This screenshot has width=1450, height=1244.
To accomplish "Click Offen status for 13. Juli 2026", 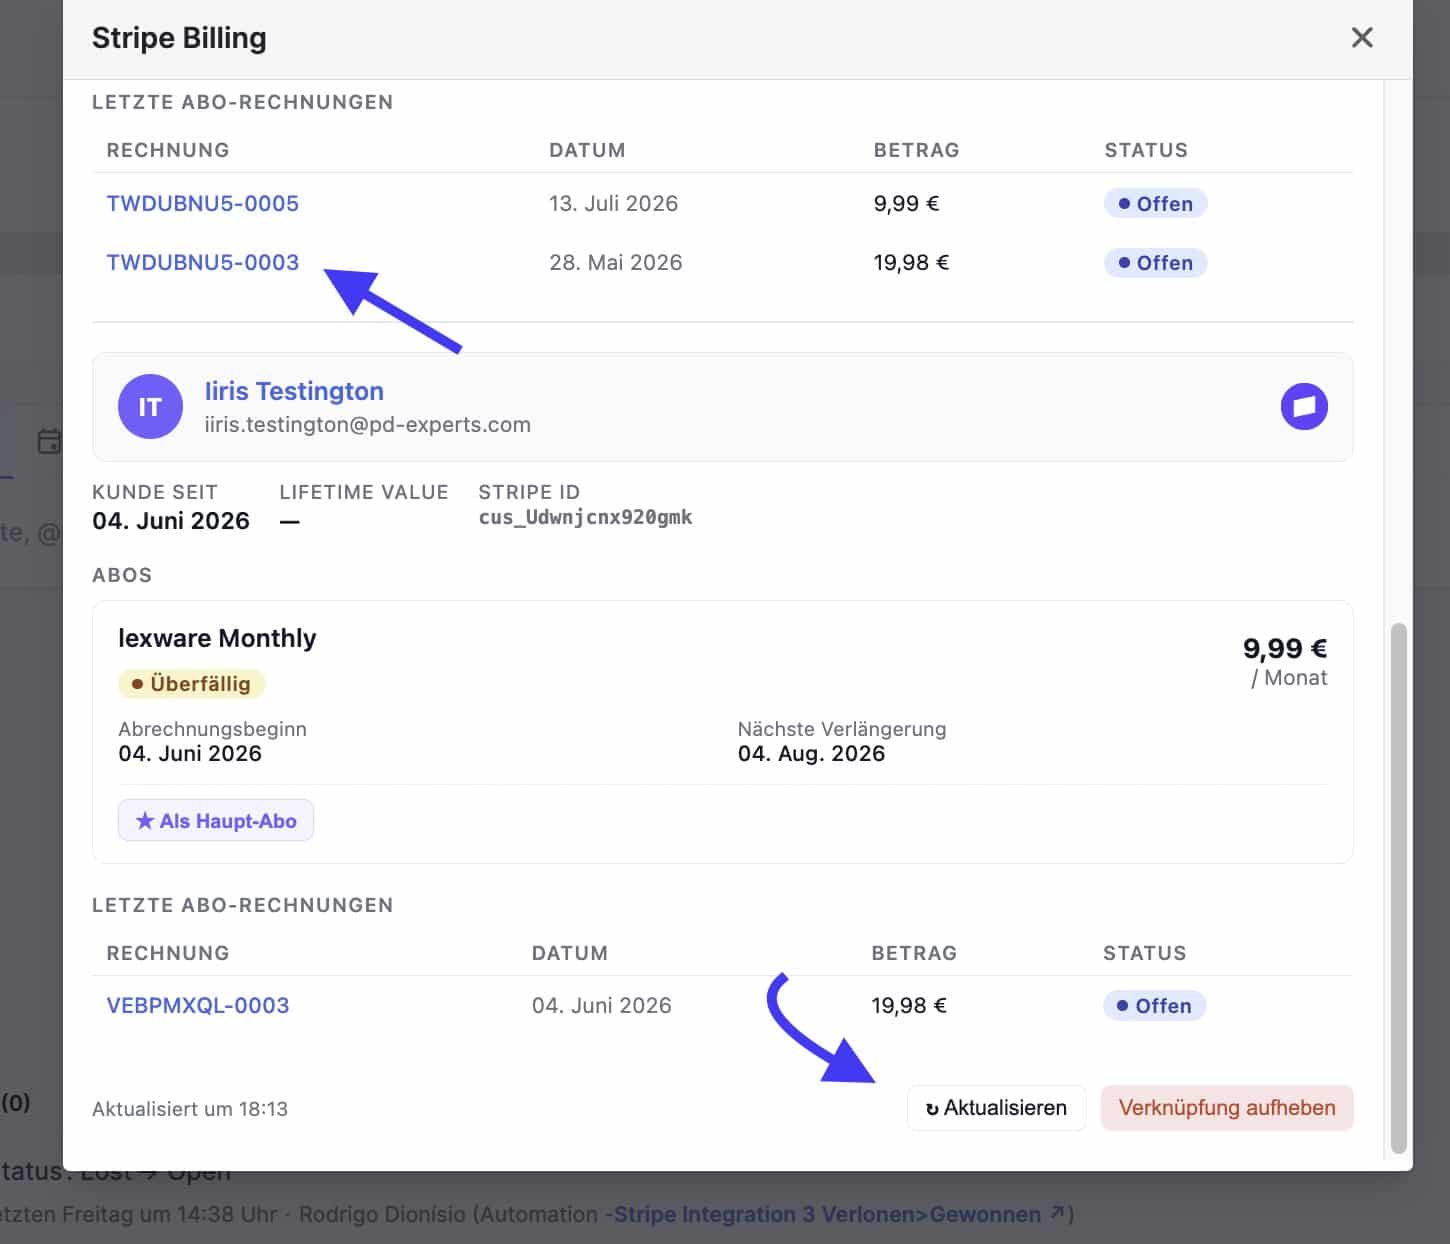I will coord(1155,204).
